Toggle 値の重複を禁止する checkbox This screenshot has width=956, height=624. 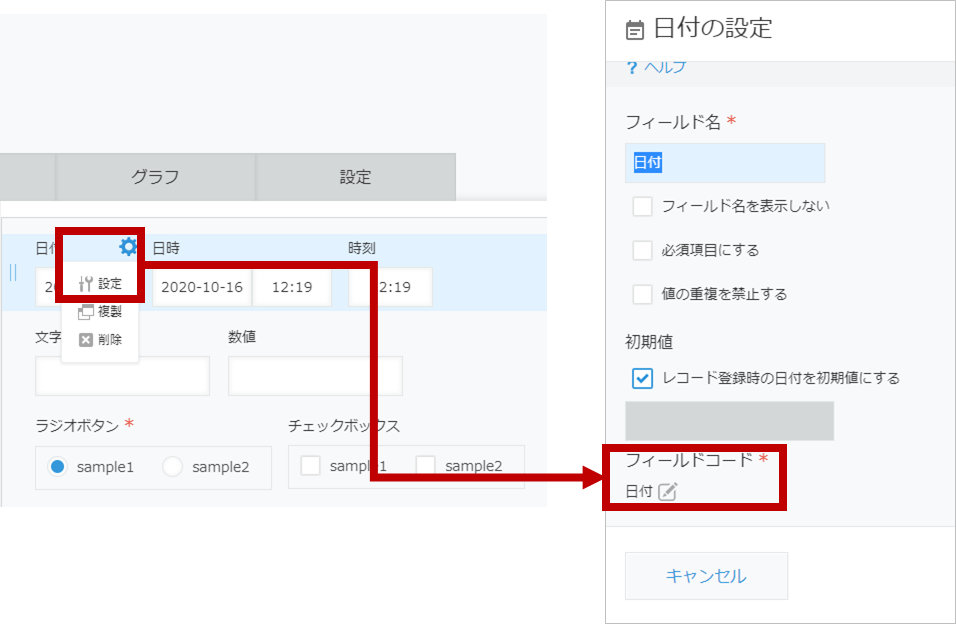(x=643, y=294)
